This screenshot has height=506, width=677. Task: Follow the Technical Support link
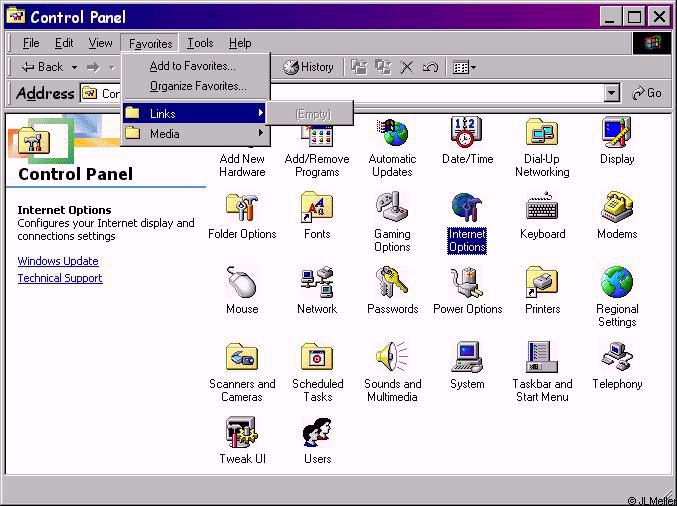pyautogui.click(x=60, y=278)
